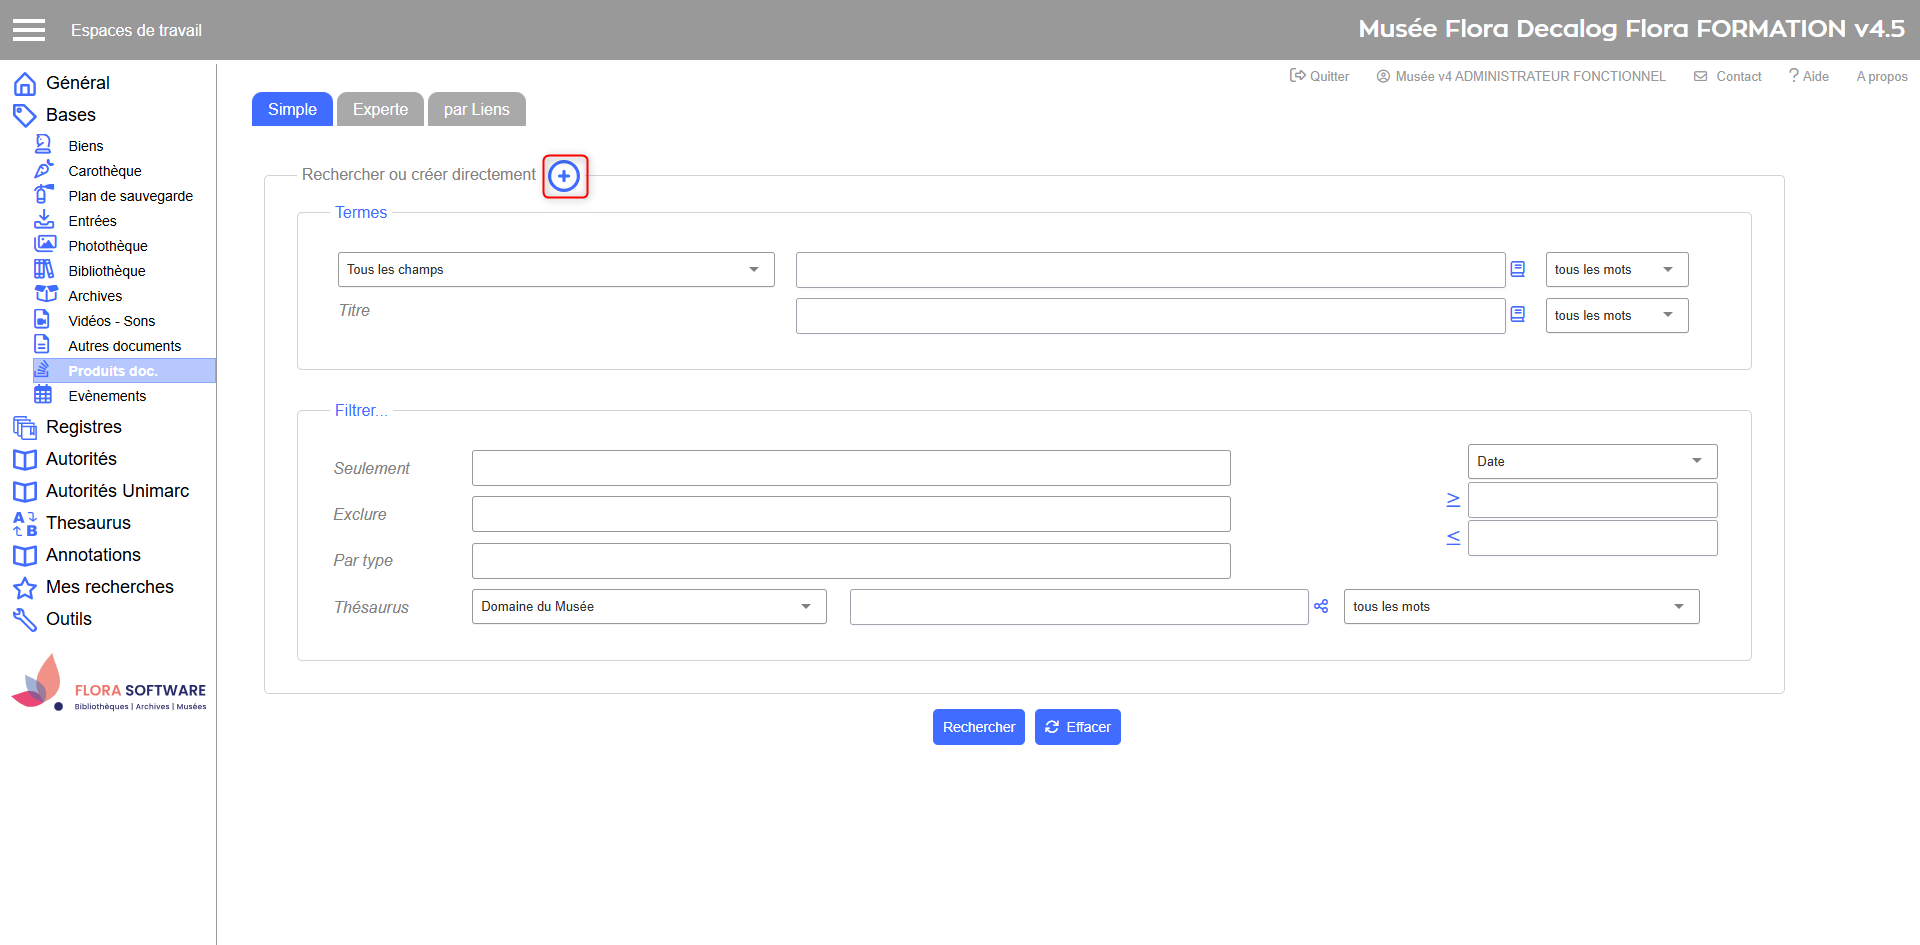This screenshot has width=1920, height=945.
Task: Switch to the par Liens tab
Action: [x=476, y=110]
